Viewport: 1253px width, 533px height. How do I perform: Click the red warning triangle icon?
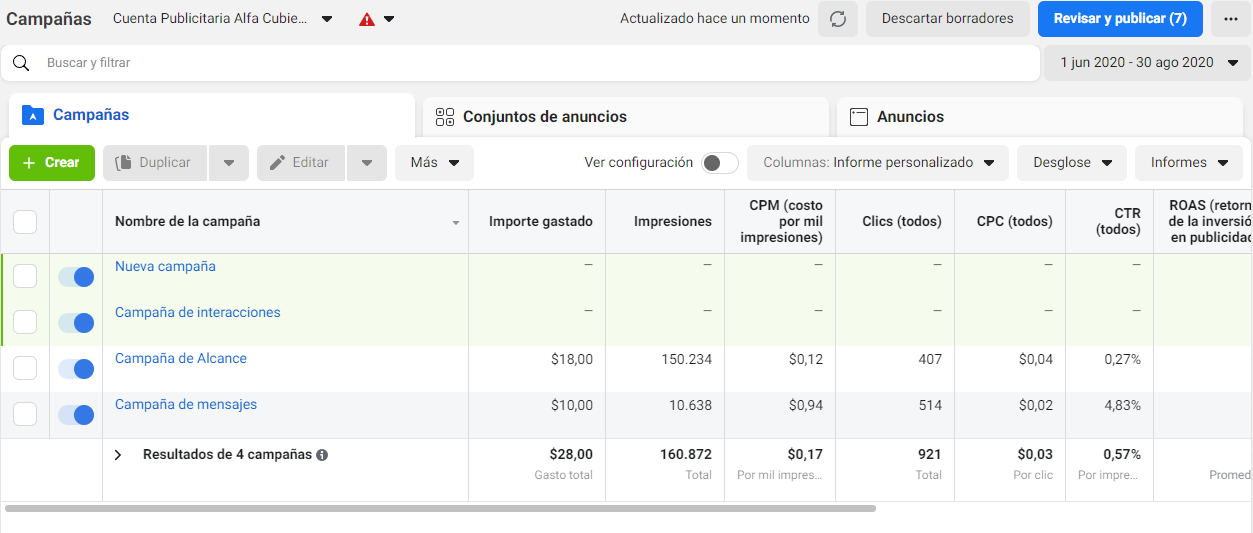coord(367,19)
